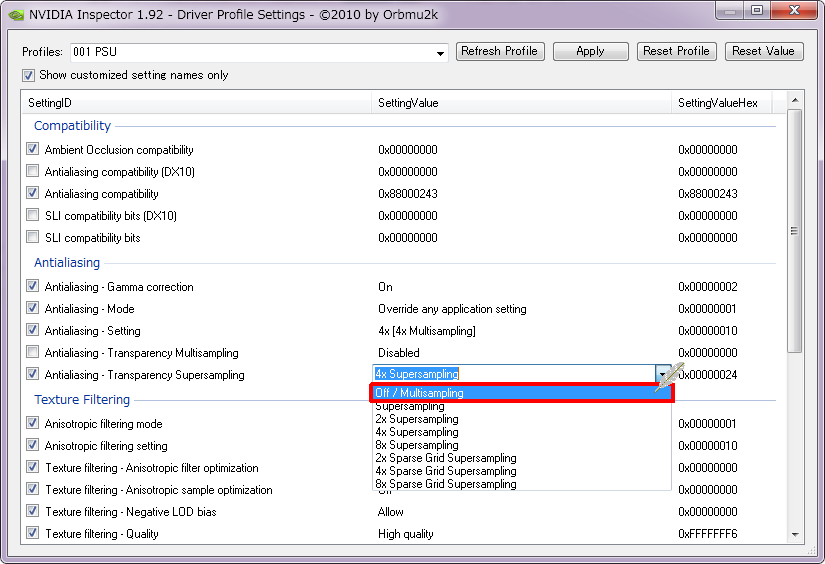
Task: Toggle Anisotropic filtering setting checkbox
Action: click(x=33, y=445)
